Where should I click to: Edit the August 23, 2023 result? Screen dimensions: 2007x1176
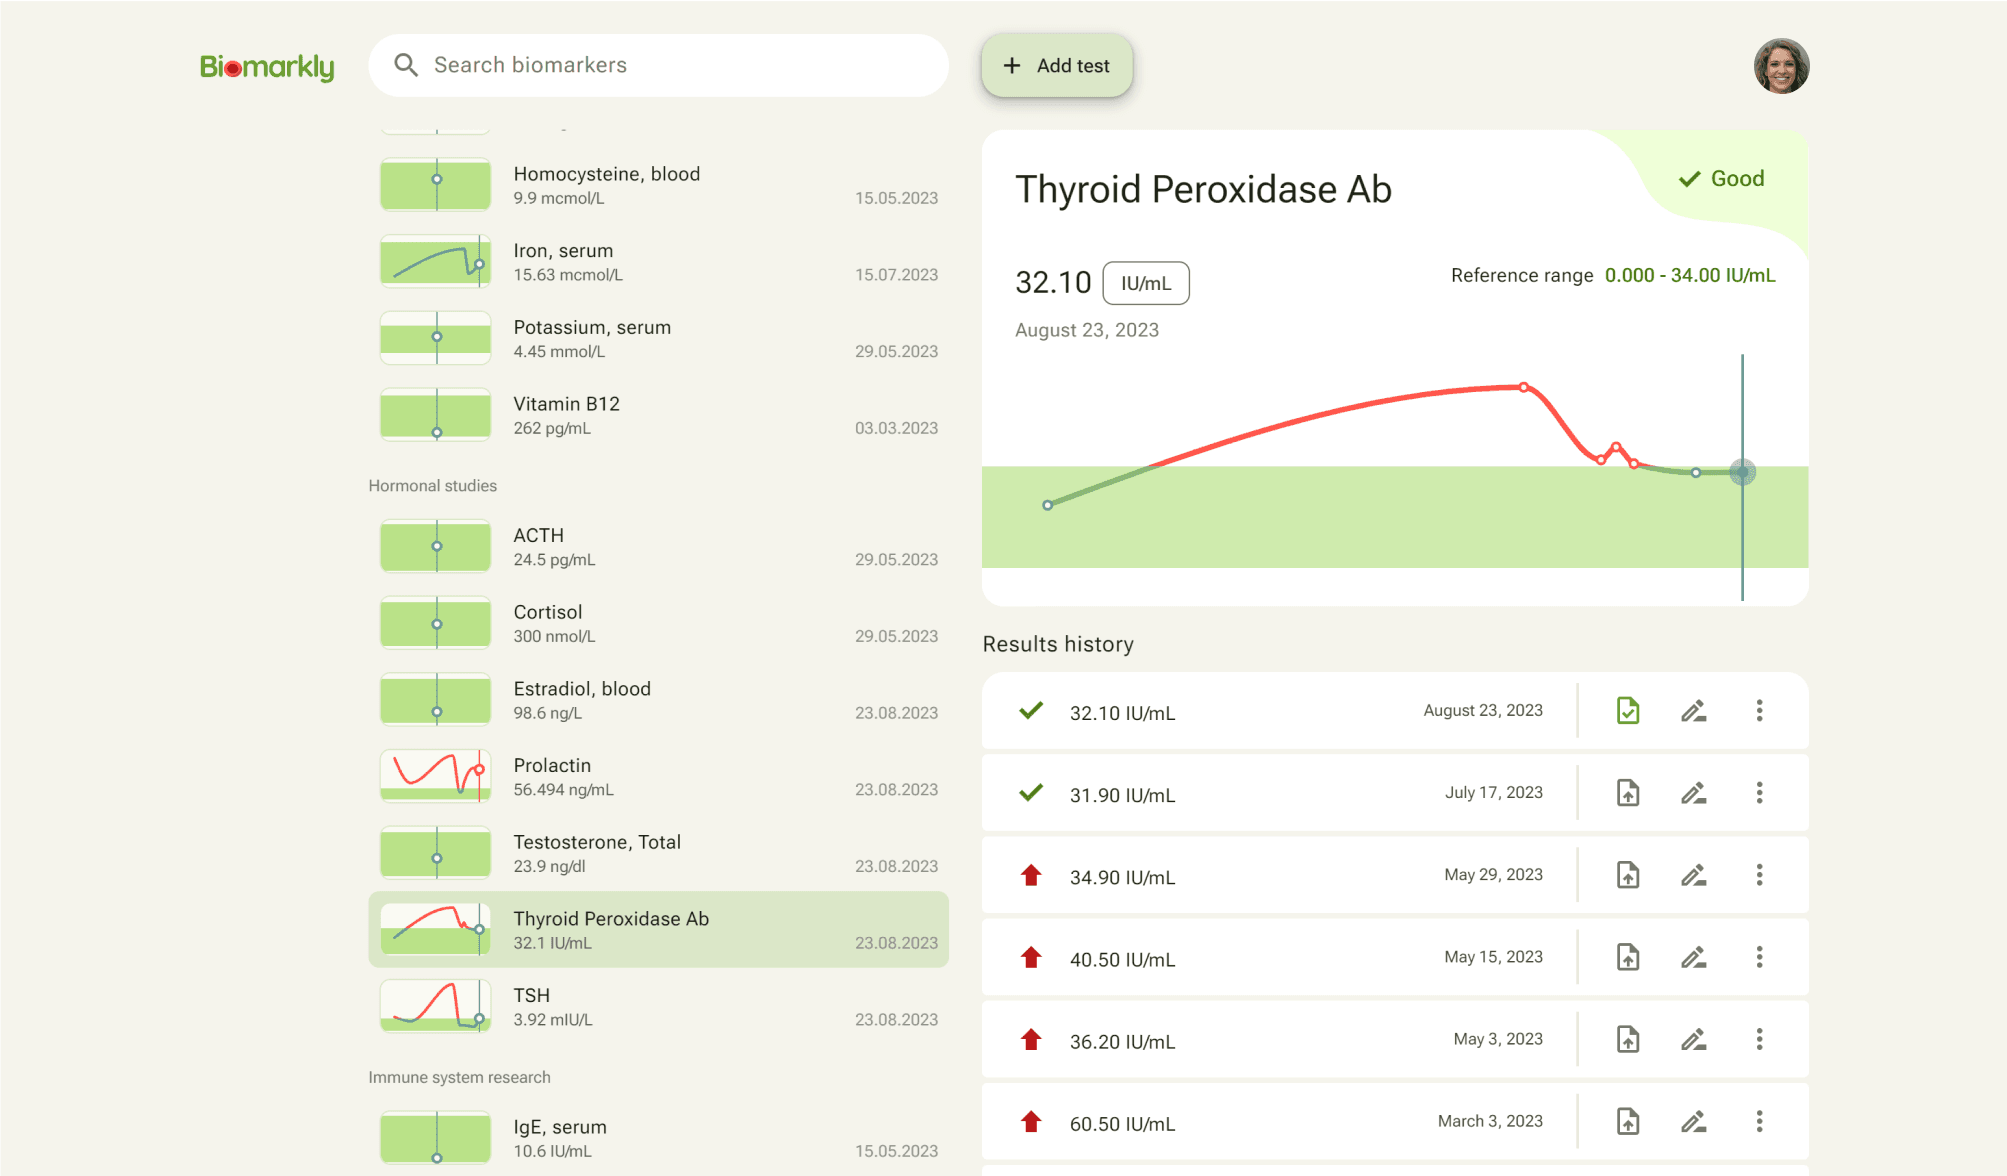[x=1693, y=711]
